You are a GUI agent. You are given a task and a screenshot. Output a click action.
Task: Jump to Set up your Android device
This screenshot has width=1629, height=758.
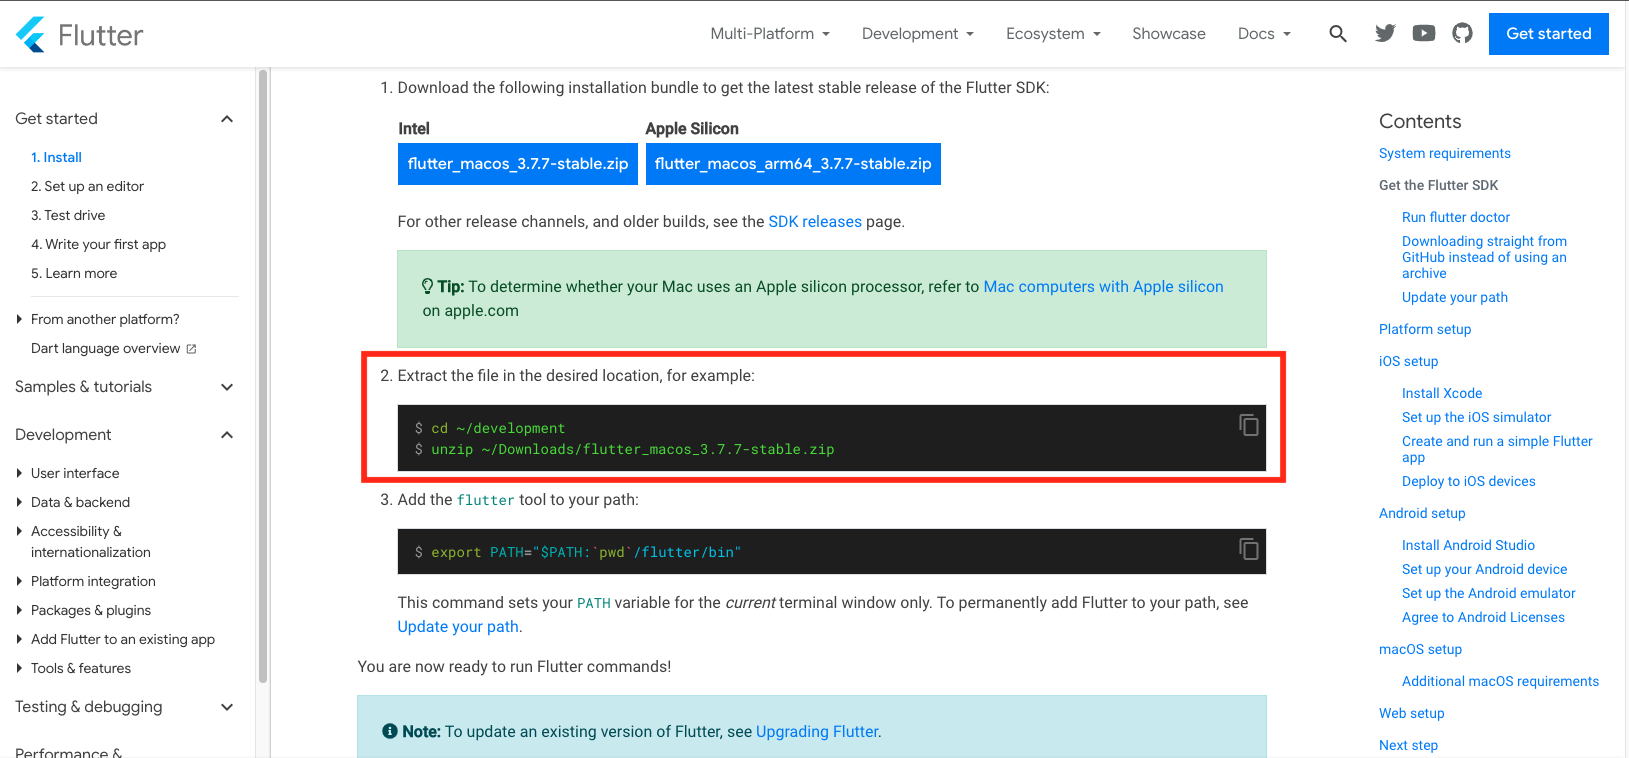pyautogui.click(x=1485, y=569)
